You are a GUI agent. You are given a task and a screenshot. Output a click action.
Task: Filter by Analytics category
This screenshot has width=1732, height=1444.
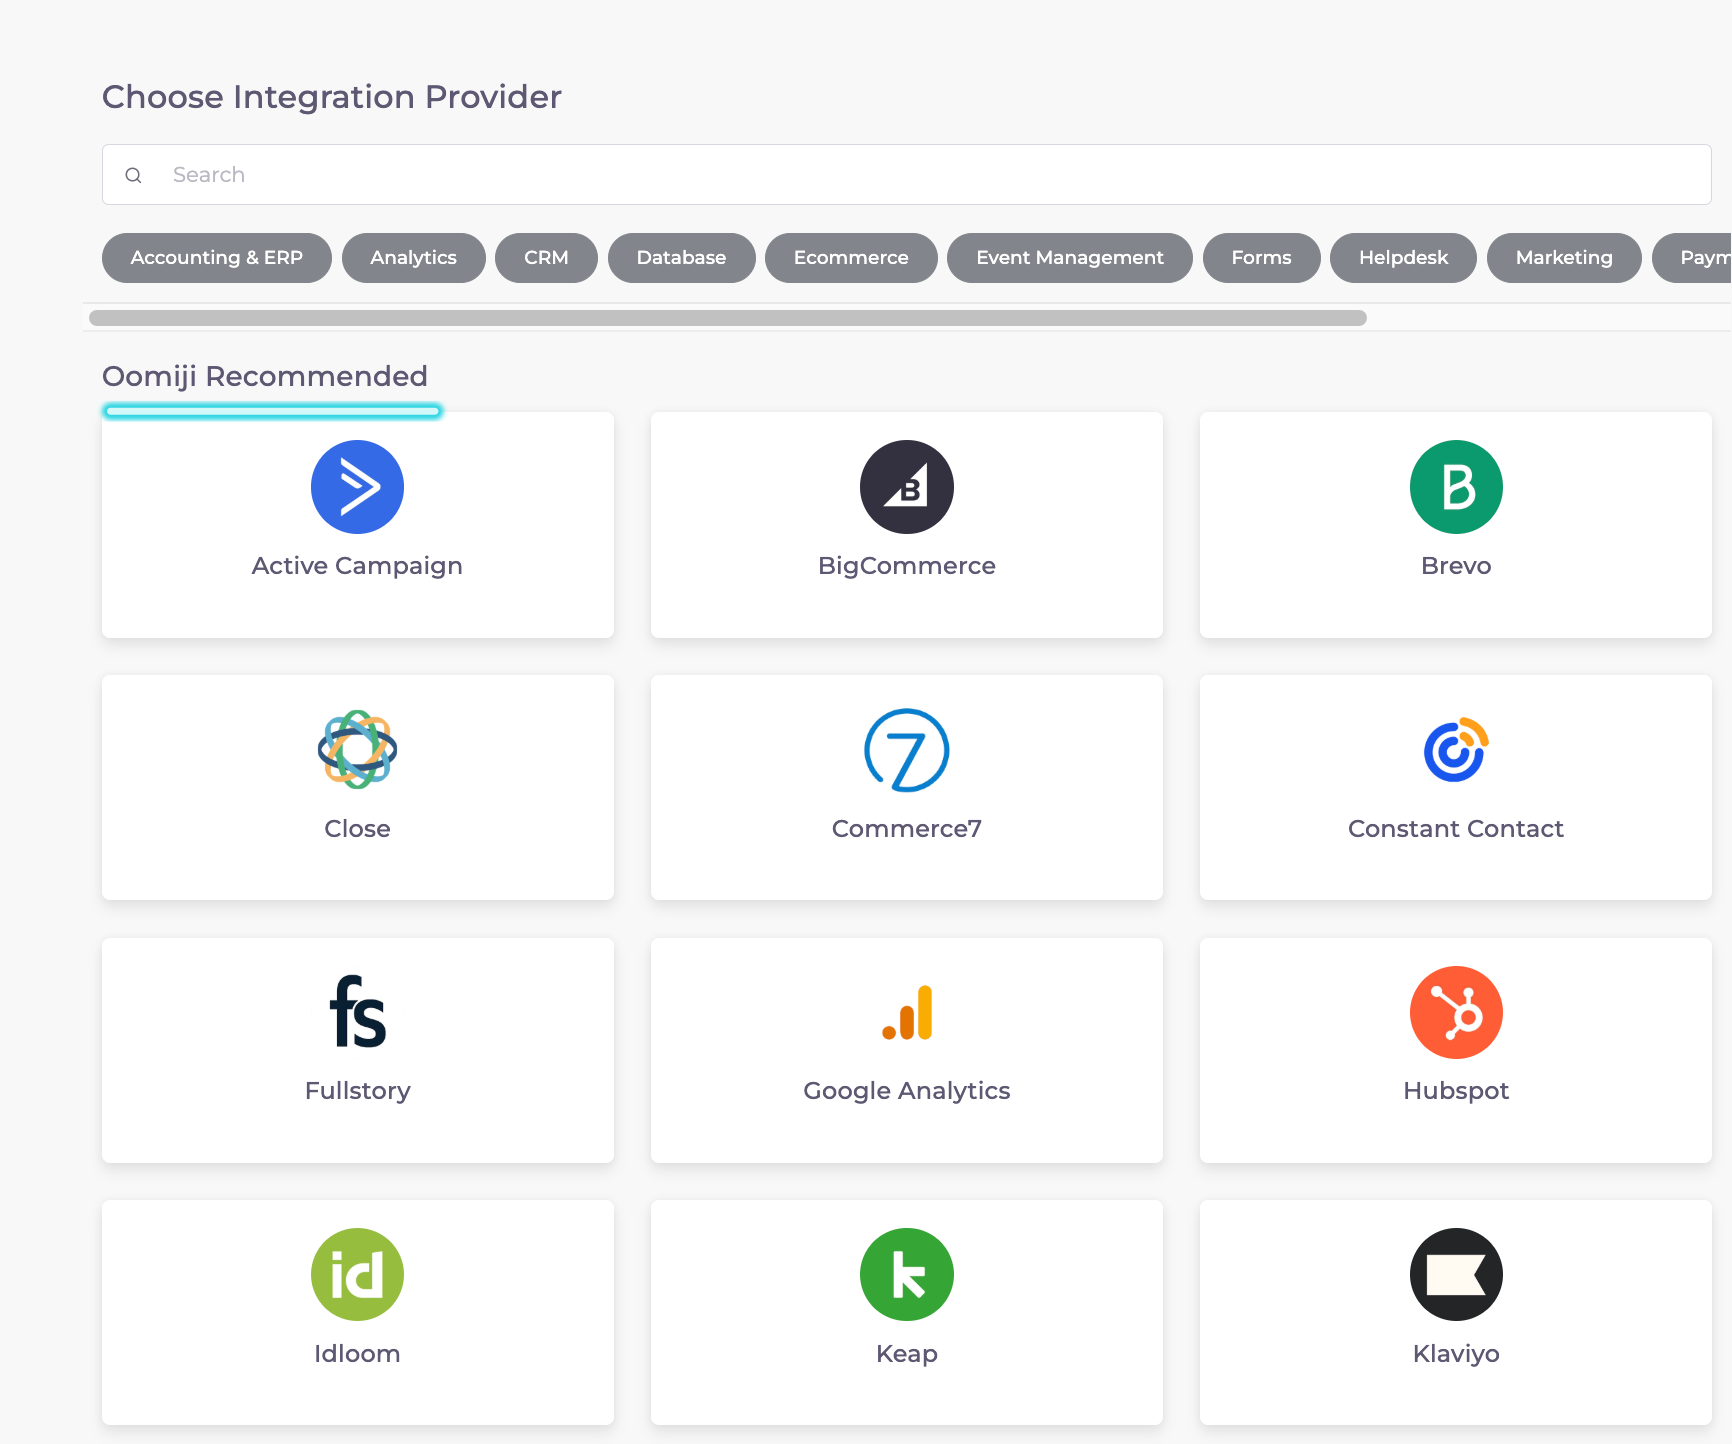coord(414,258)
